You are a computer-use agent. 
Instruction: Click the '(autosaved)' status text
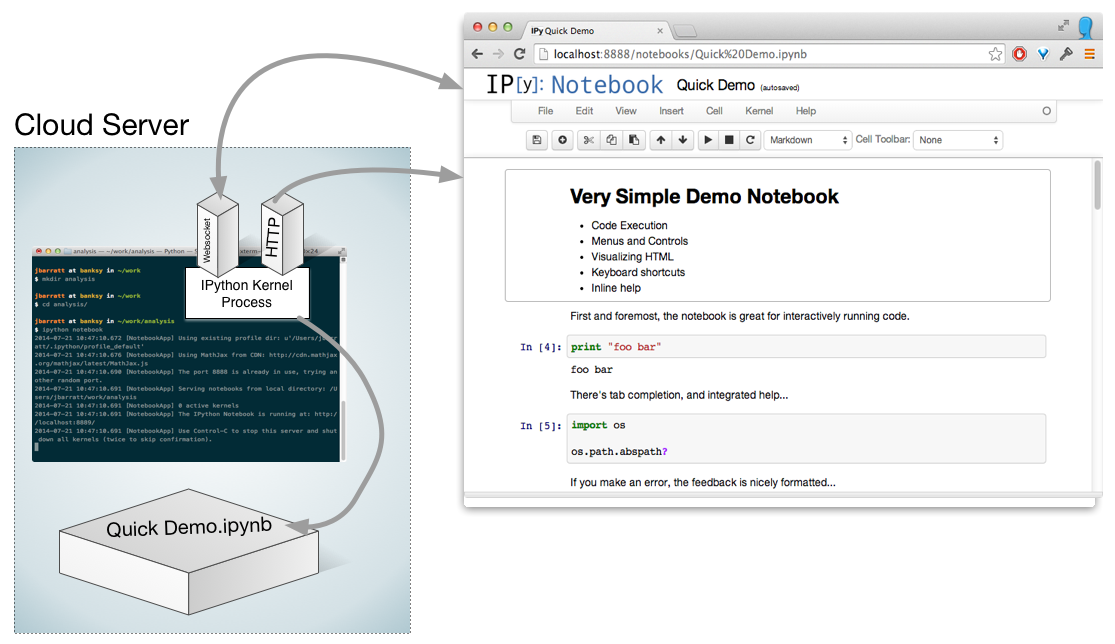[780, 87]
